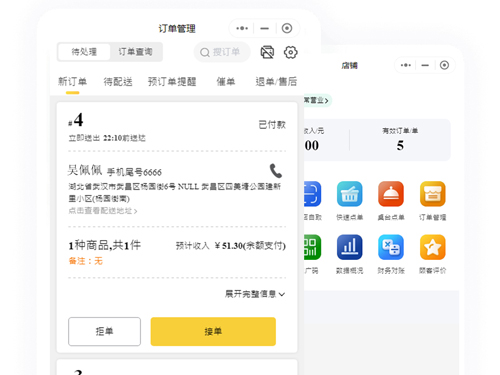The height and width of the screenshot is (375, 500).
Task: Select the 退单/售后 tab
Action: tap(276, 82)
